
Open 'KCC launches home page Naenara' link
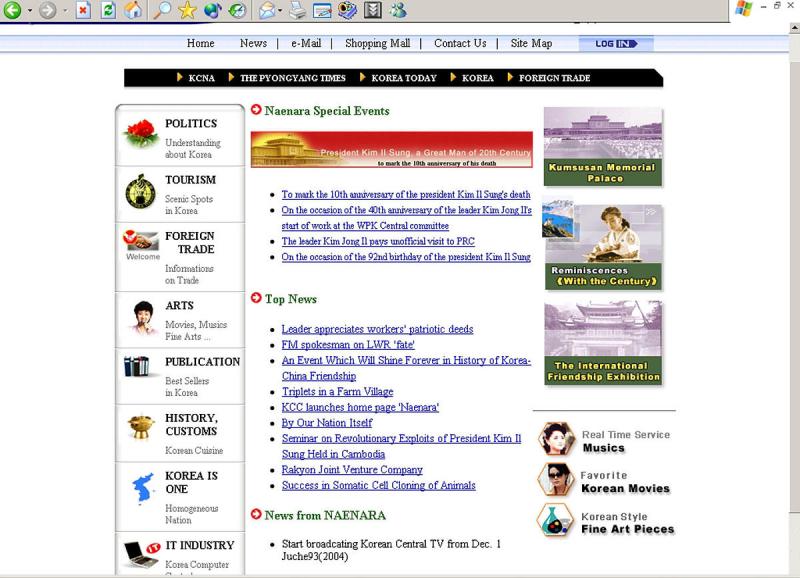tap(360, 408)
